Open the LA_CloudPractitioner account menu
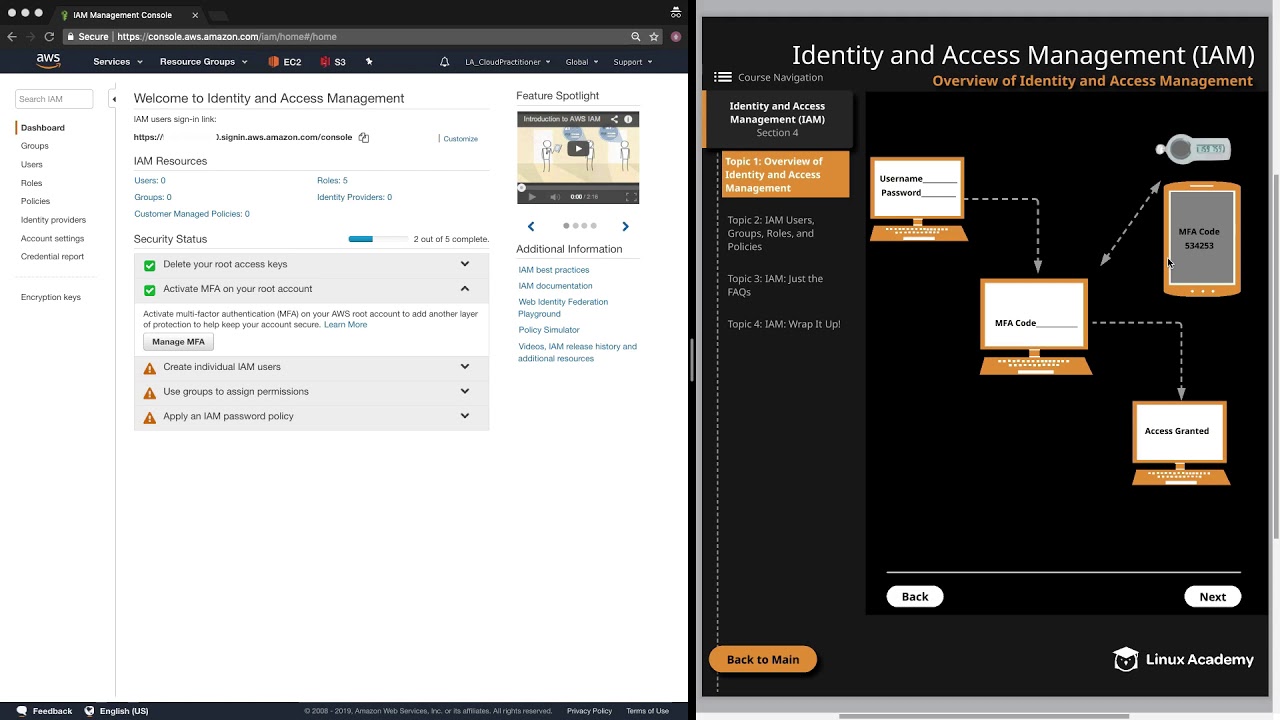 click(508, 62)
